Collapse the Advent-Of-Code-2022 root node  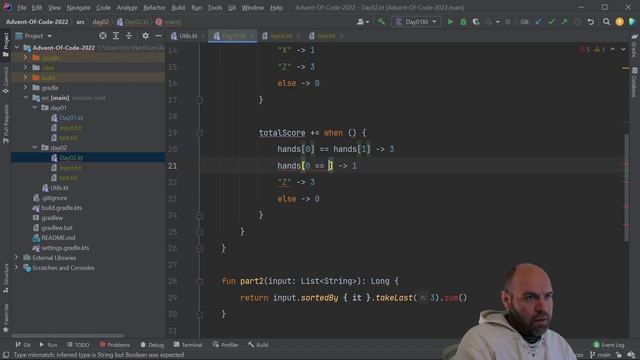(x=17, y=48)
